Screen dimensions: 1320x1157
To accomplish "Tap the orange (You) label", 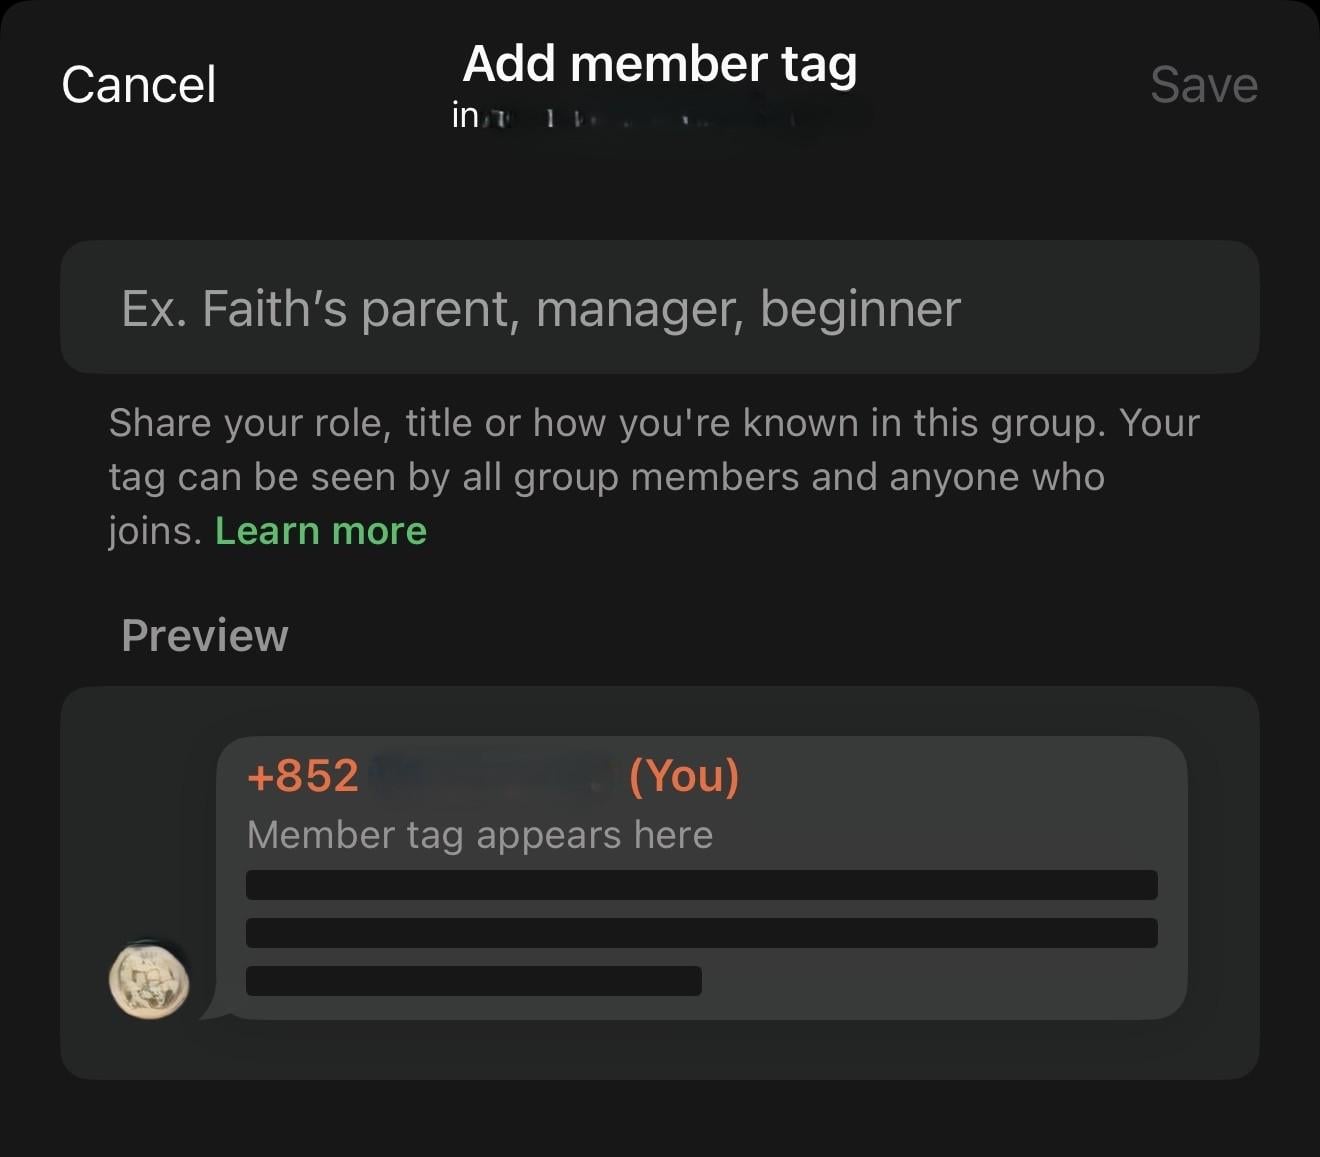I will tap(684, 776).
